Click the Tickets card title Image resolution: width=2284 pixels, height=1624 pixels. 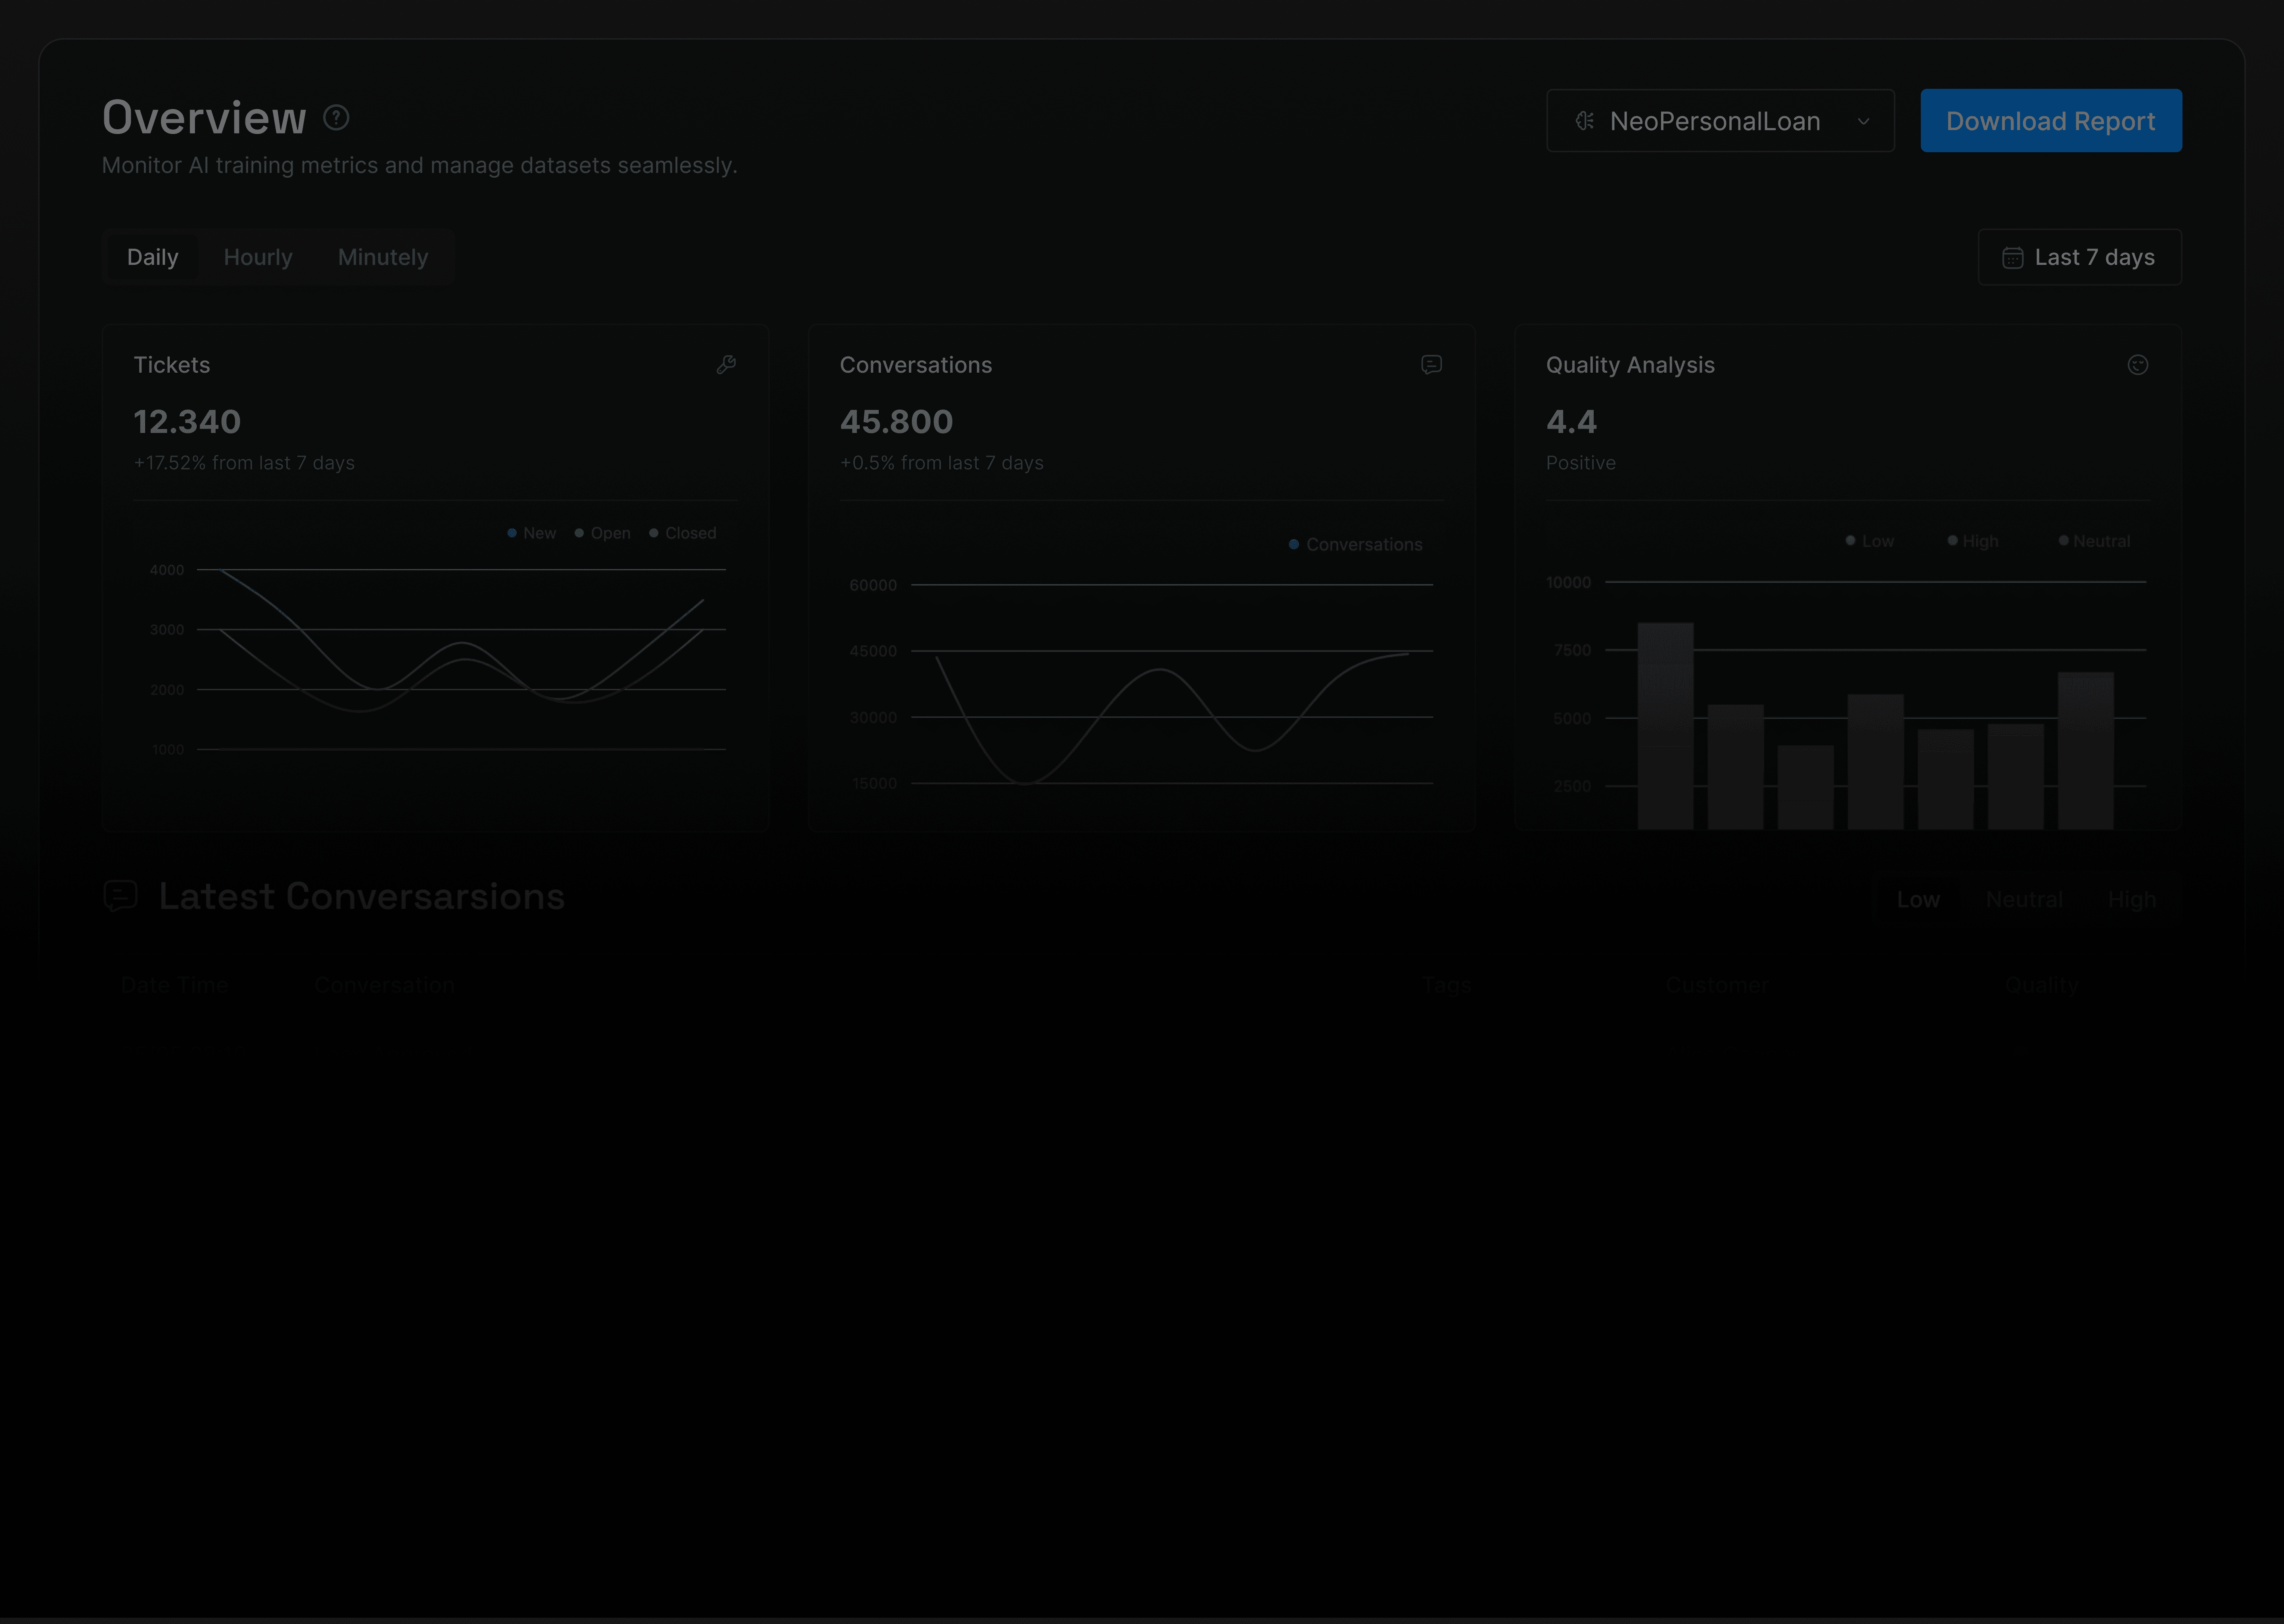coord(172,365)
